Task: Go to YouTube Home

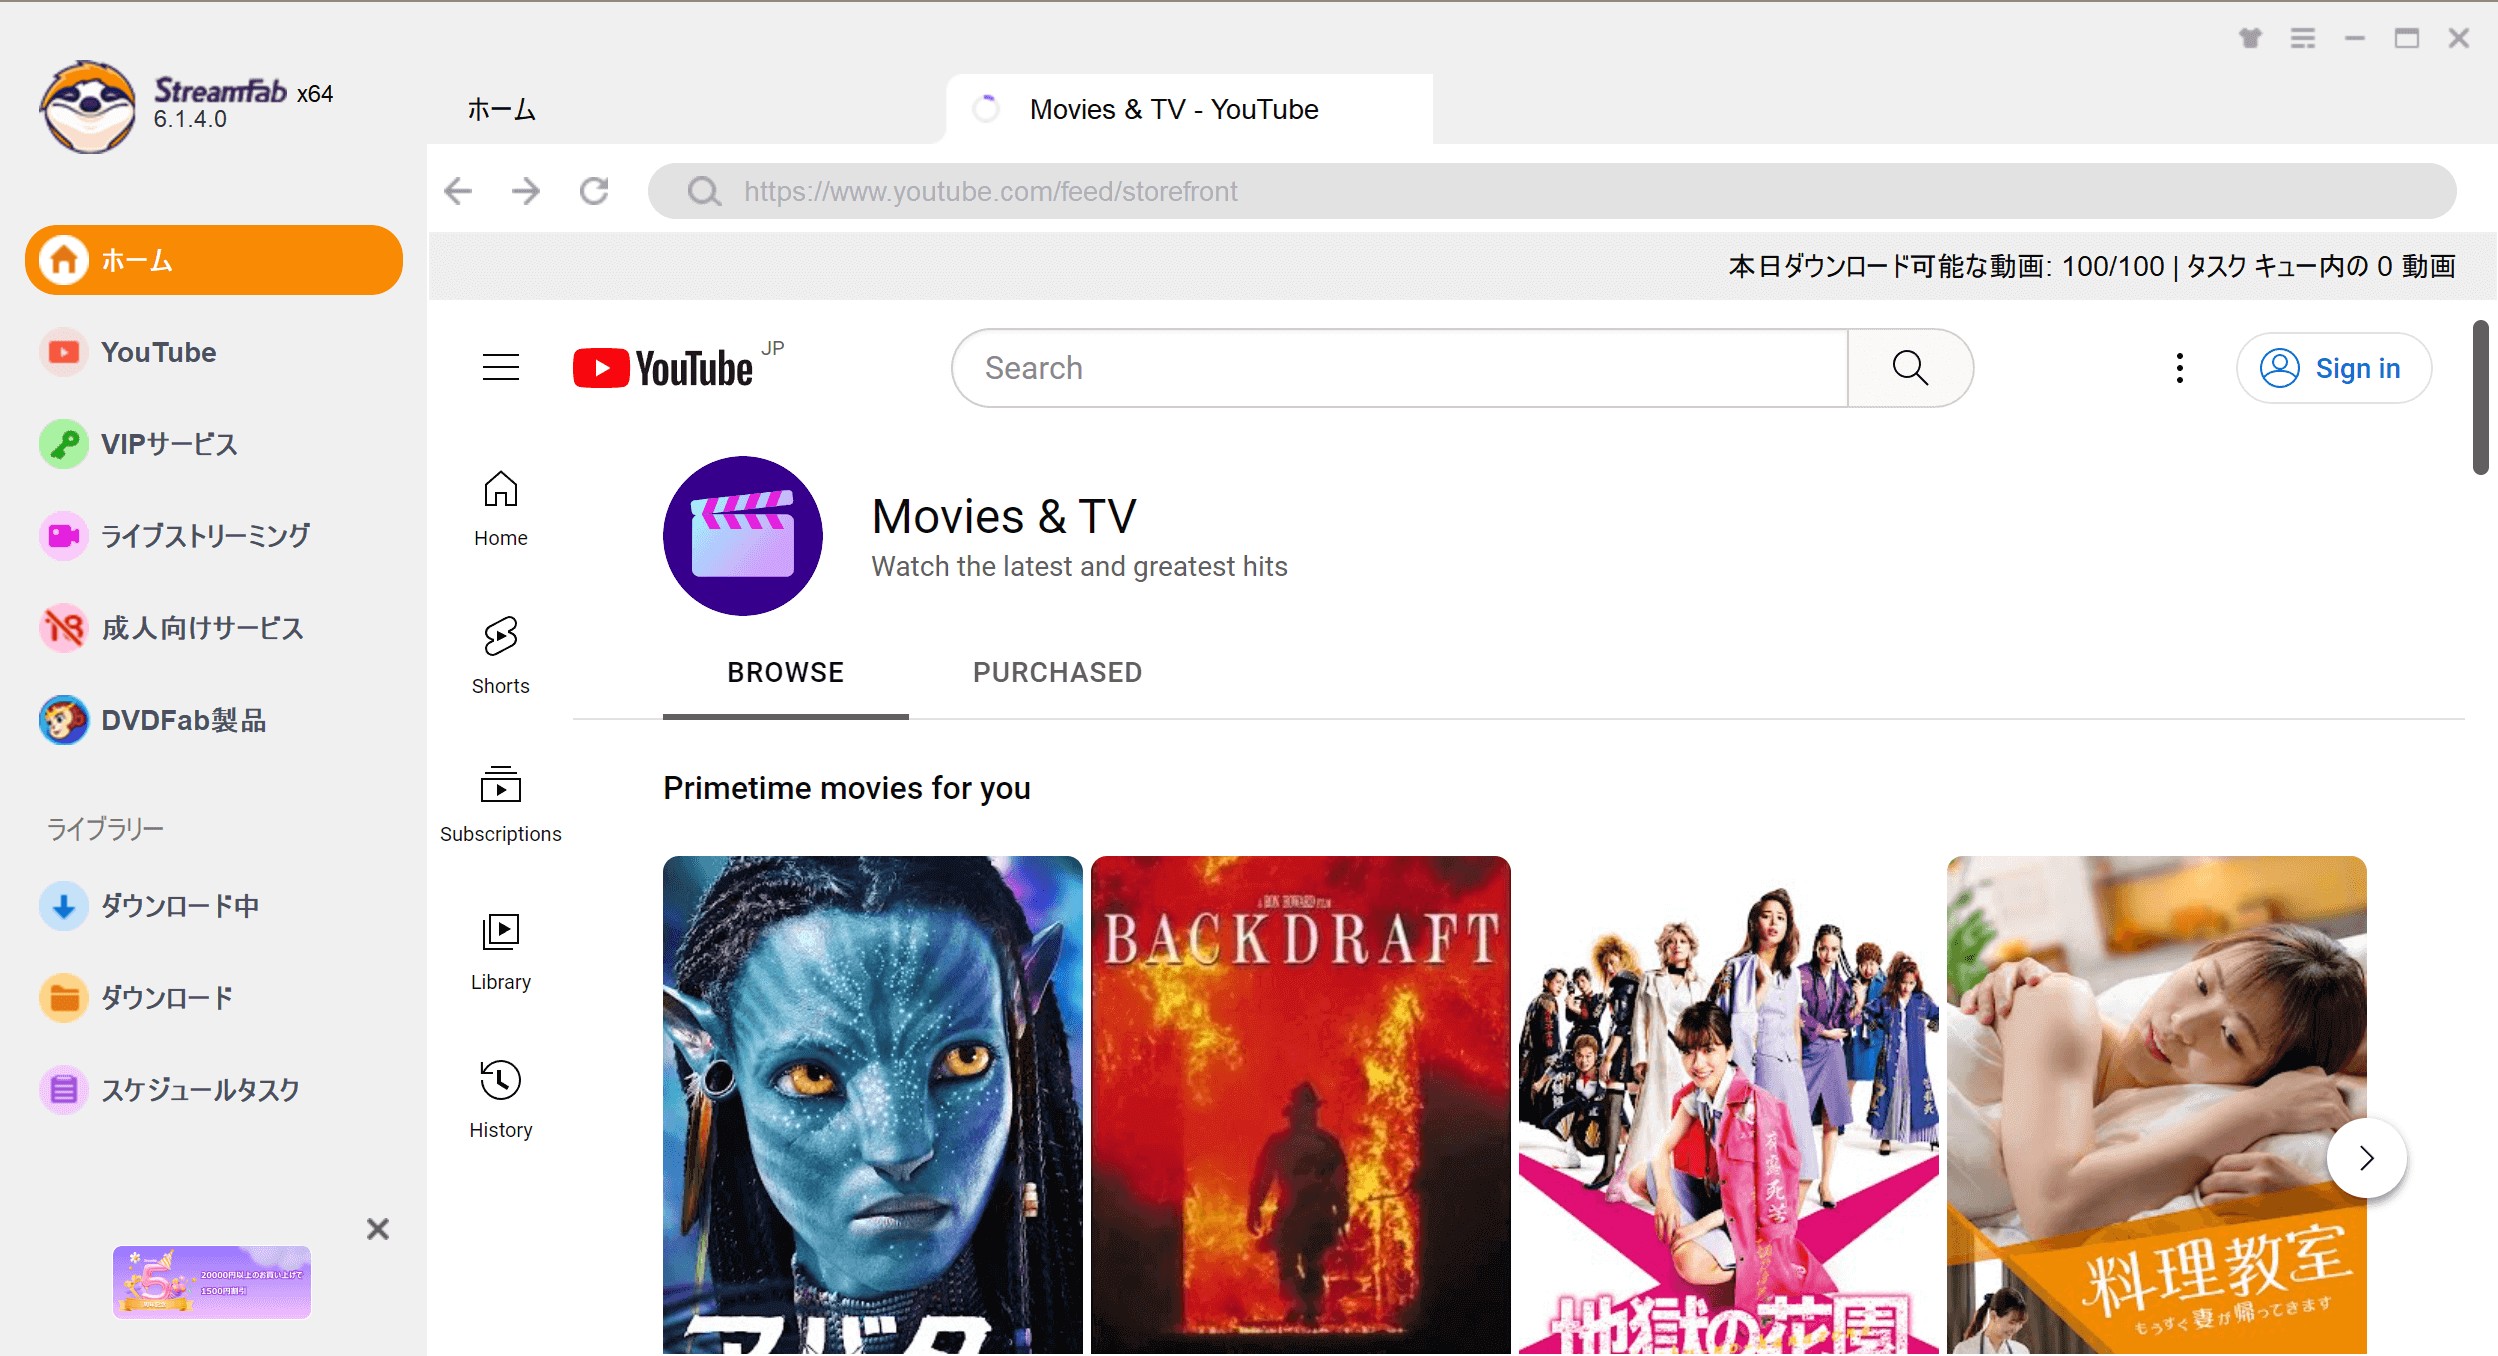Action: [x=501, y=509]
